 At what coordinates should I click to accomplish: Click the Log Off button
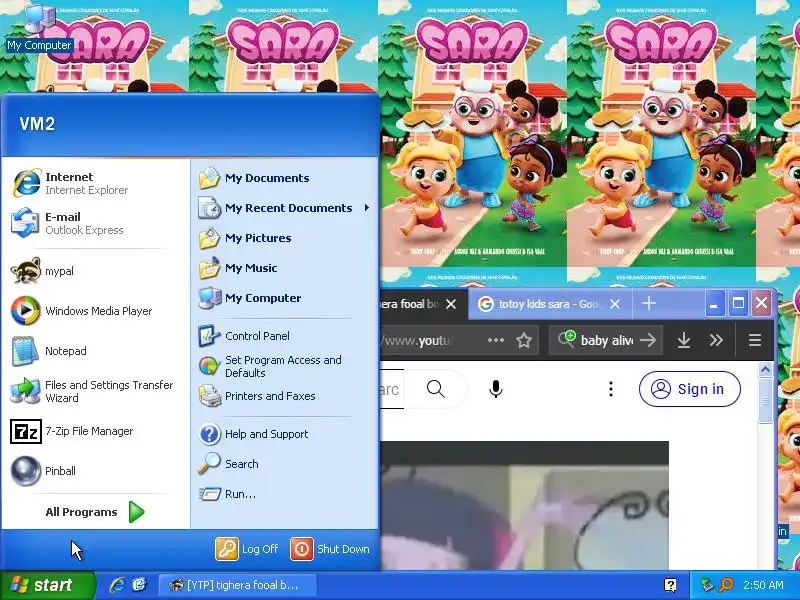coord(247,549)
